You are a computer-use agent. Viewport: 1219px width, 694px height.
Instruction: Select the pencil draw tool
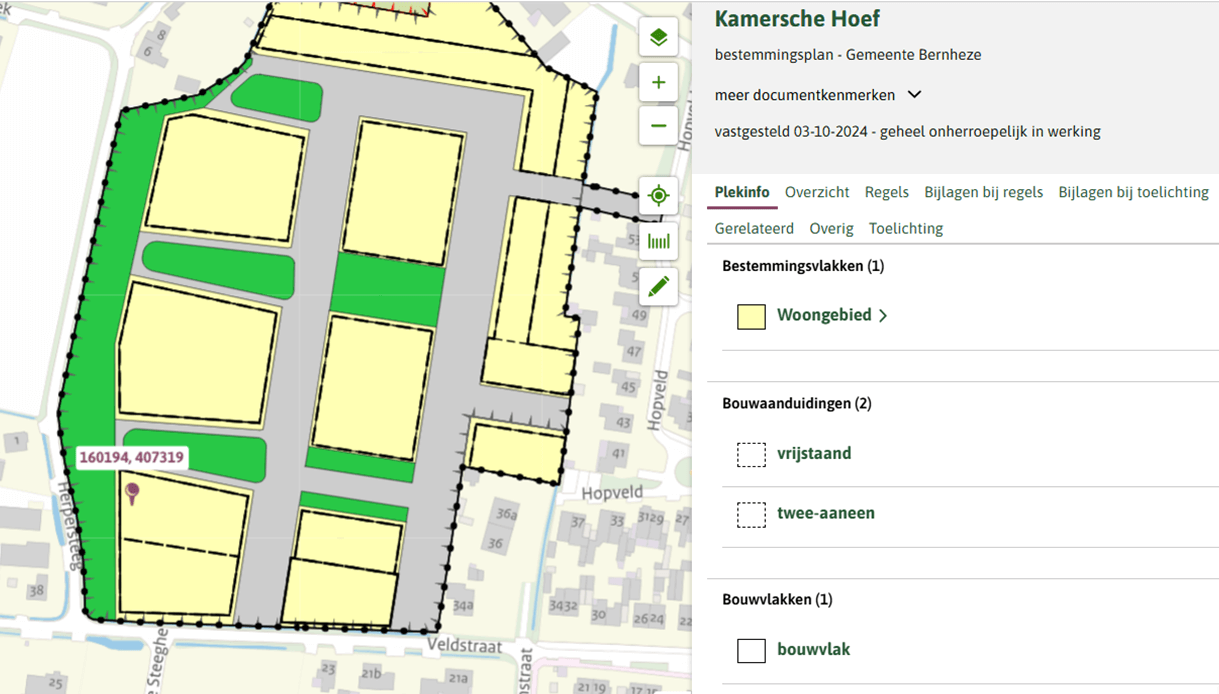click(x=658, y=287)
